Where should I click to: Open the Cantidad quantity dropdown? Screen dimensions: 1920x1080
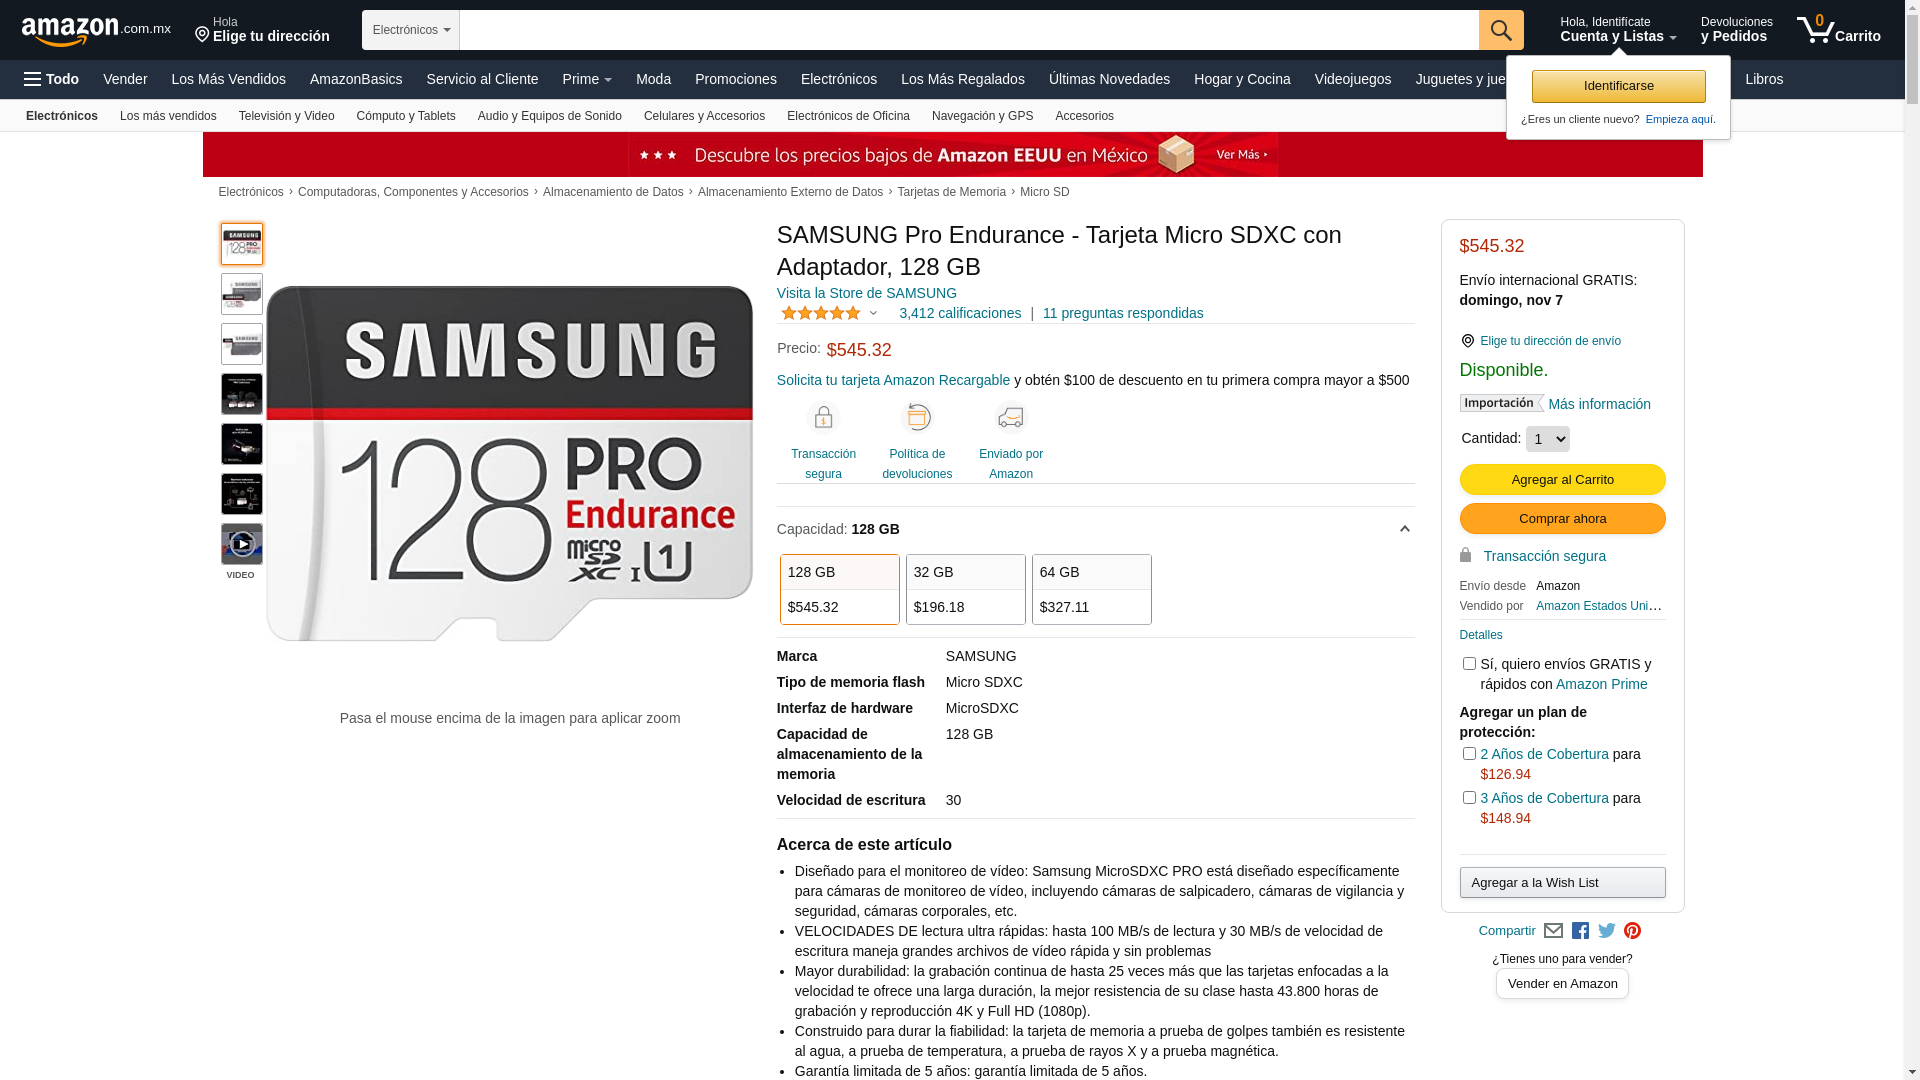pos(1547,439)
